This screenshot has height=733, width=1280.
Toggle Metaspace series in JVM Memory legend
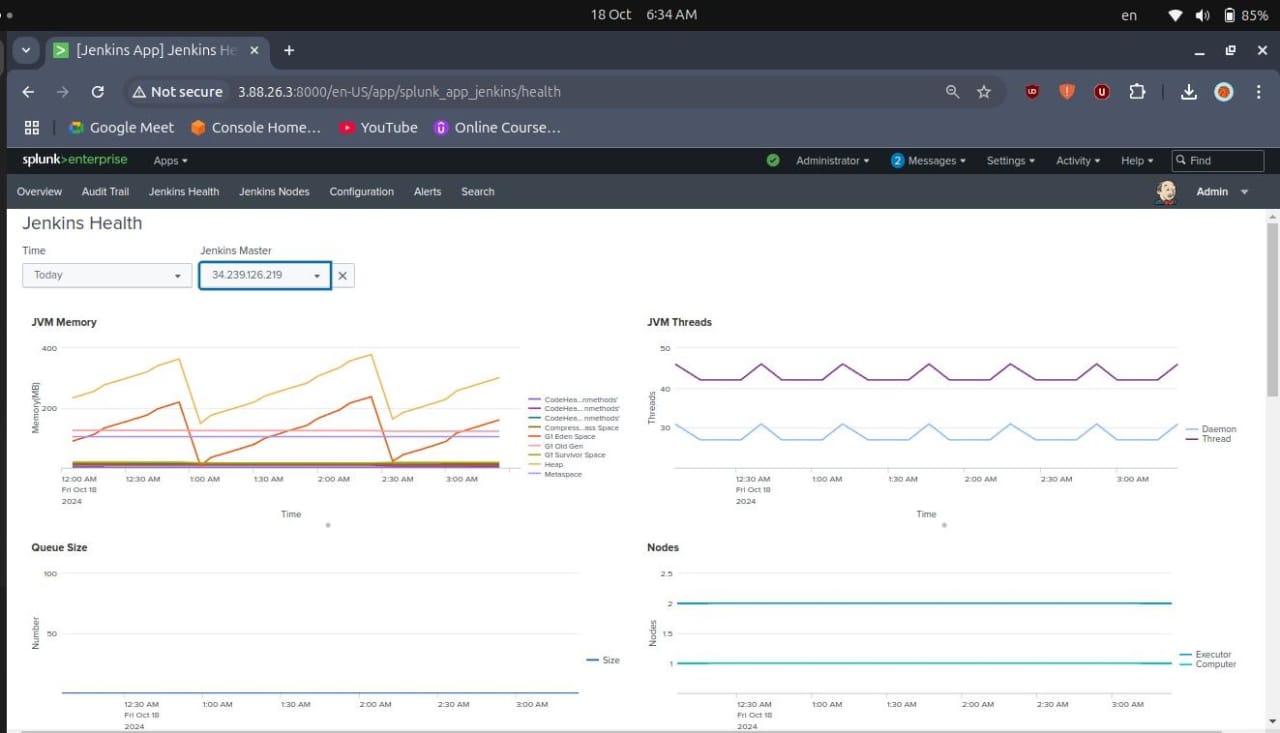click(x=555, y=474)
